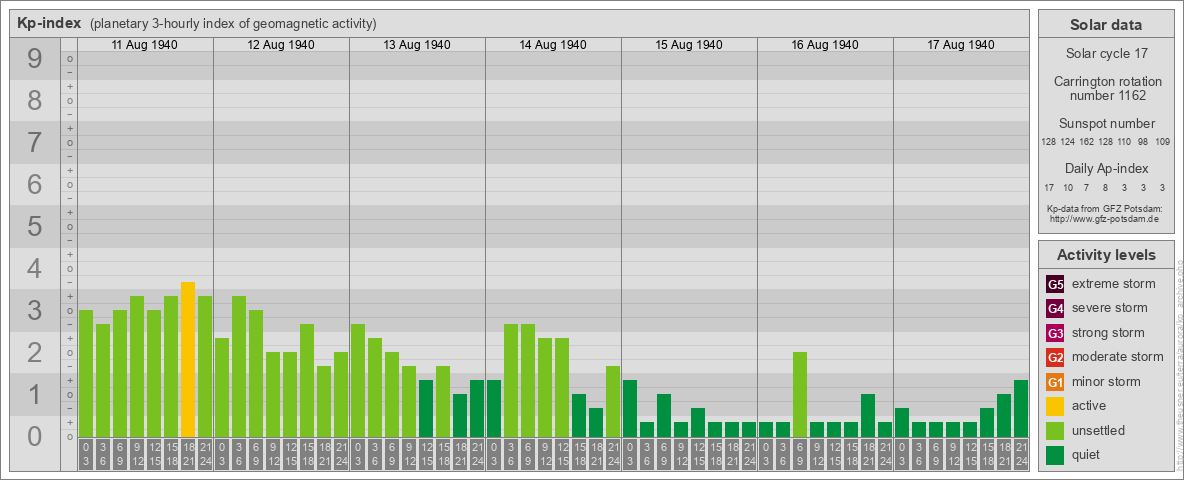Click the Kp scale number 3
The width and height of the screenshot is (1184, 480).
(35, 310)
